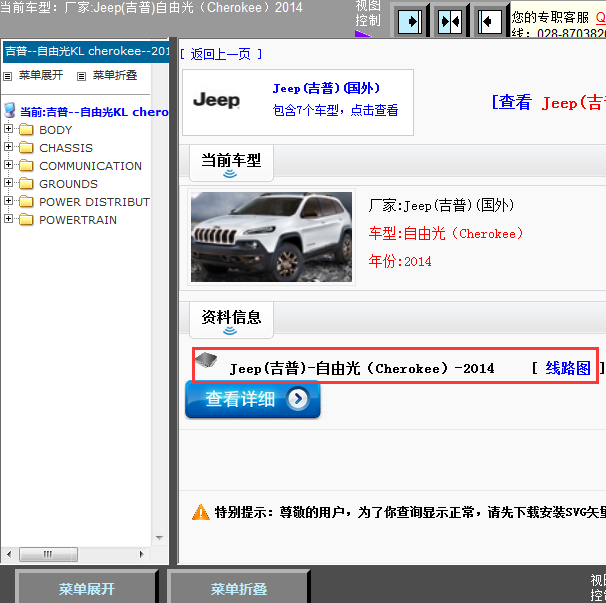Click the grey book icon beside Jeep-自由光 entry

coord(206,360)
